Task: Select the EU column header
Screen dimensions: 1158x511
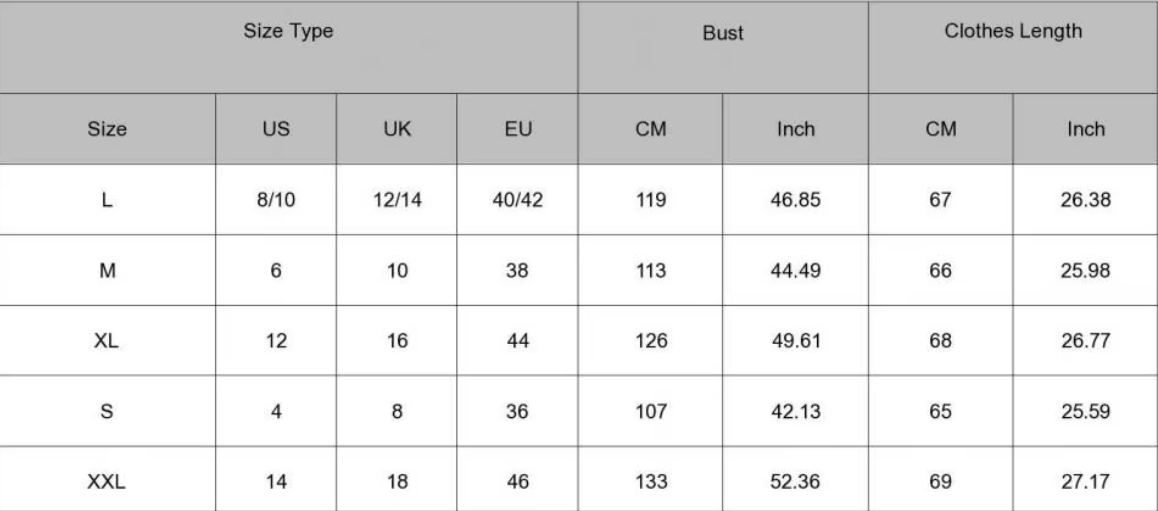Action: pos(517,129)
